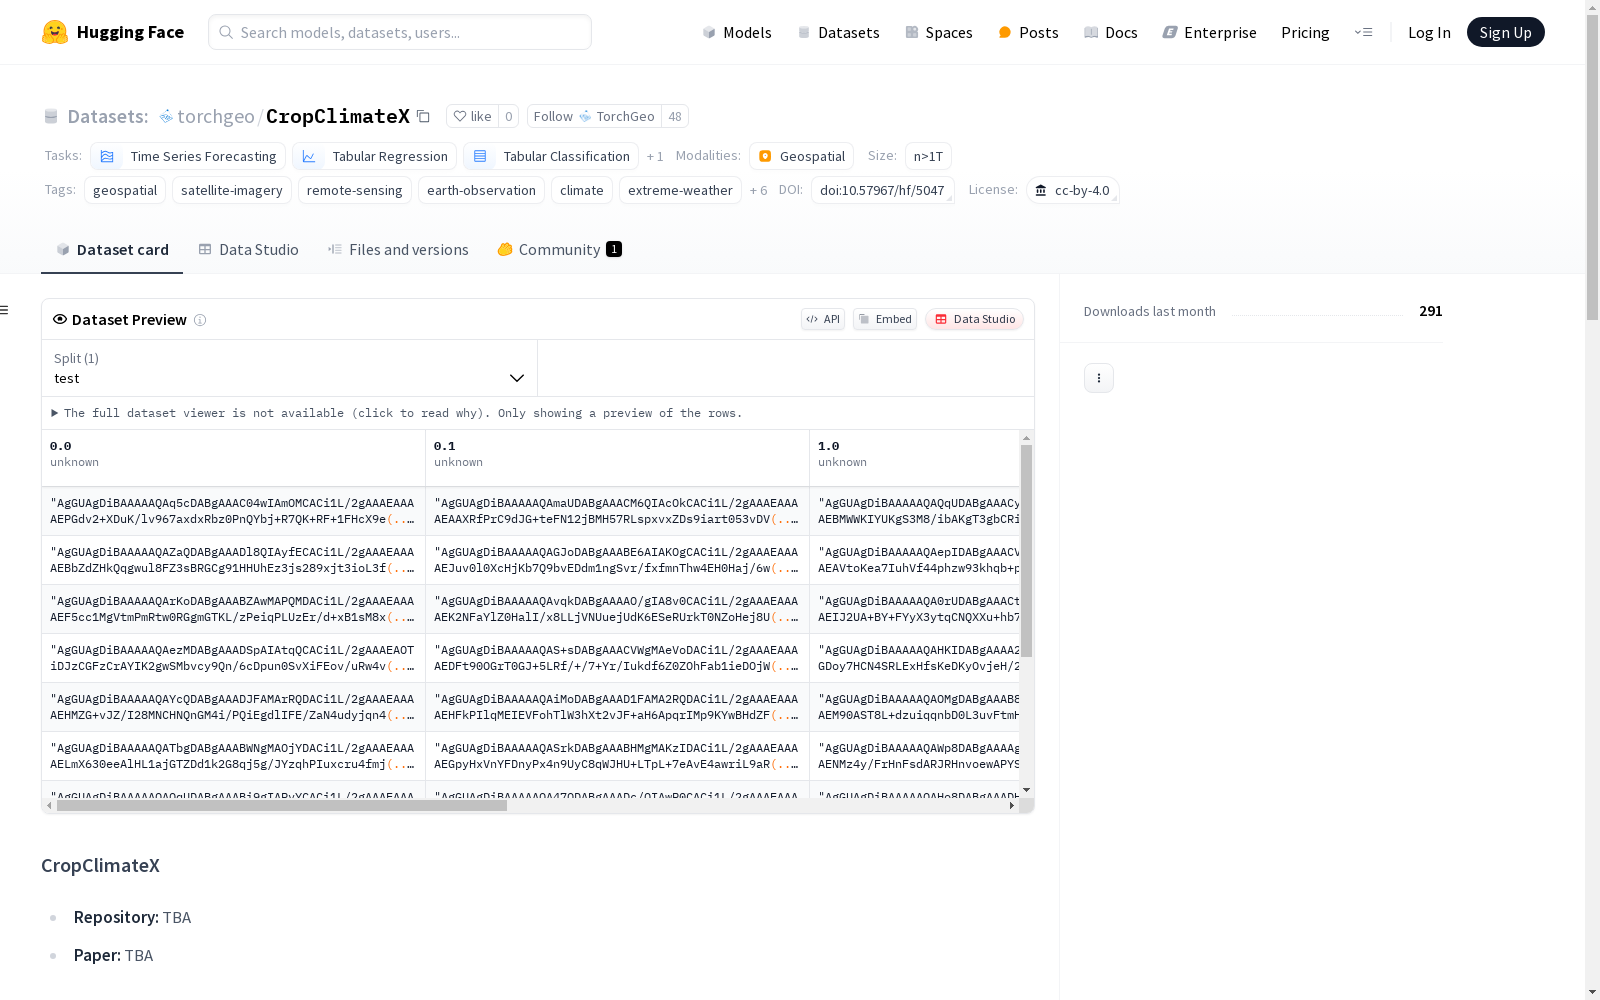Open Data Studio from the preview header
The image size is (1600, 1000).
[975, 319]
